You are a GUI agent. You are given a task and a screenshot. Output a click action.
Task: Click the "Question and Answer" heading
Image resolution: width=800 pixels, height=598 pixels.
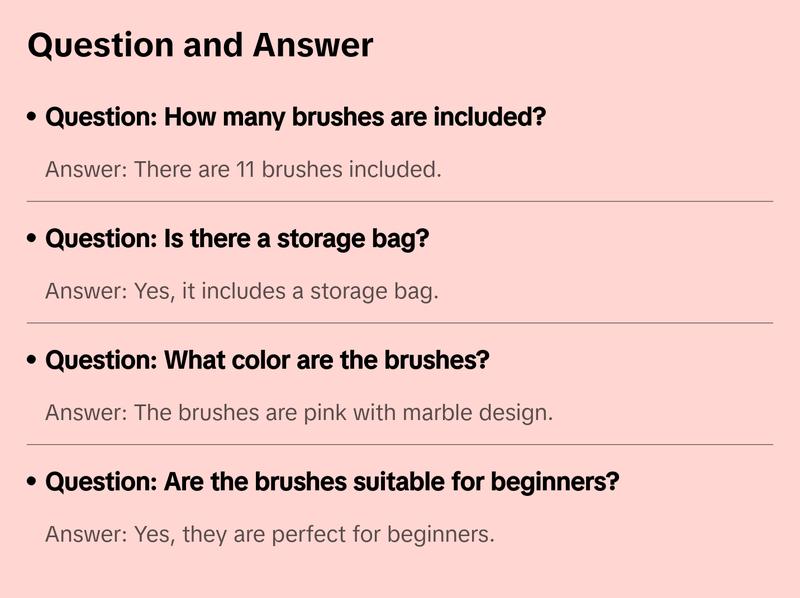click(200, 45)
